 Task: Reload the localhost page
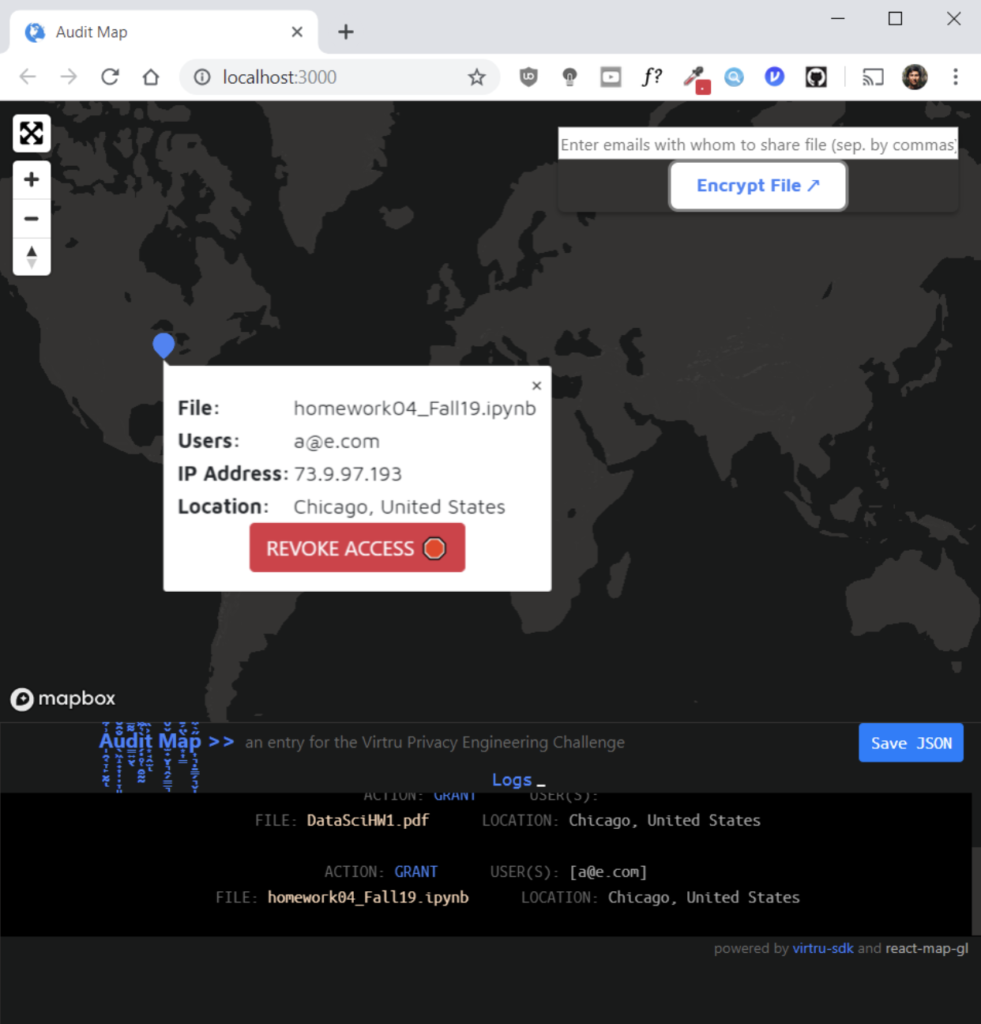(110, 77)
